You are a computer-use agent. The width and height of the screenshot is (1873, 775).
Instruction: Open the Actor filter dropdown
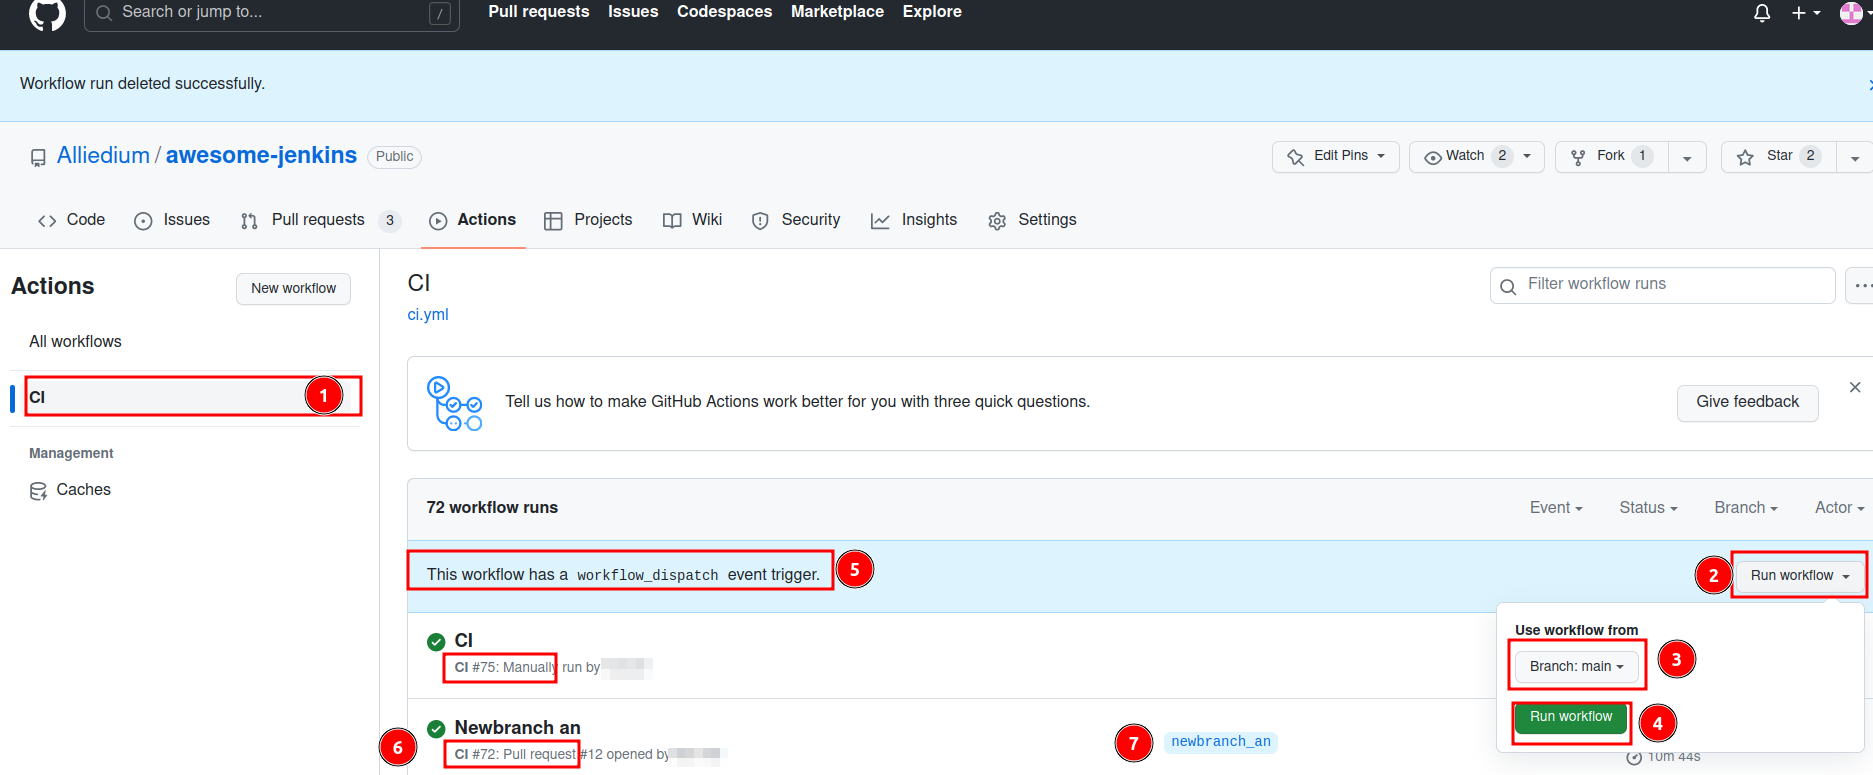pos(1839,508)
